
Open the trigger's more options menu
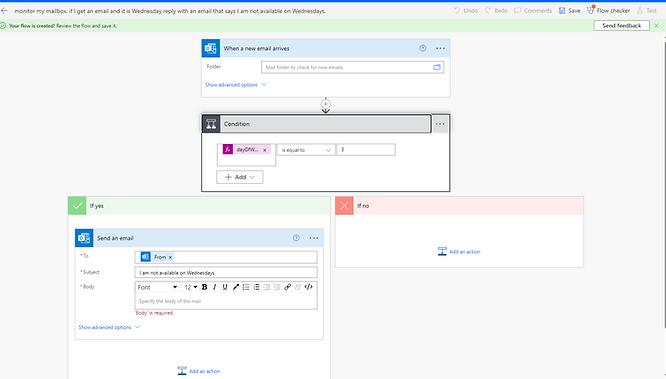click(x=440, y=48)
